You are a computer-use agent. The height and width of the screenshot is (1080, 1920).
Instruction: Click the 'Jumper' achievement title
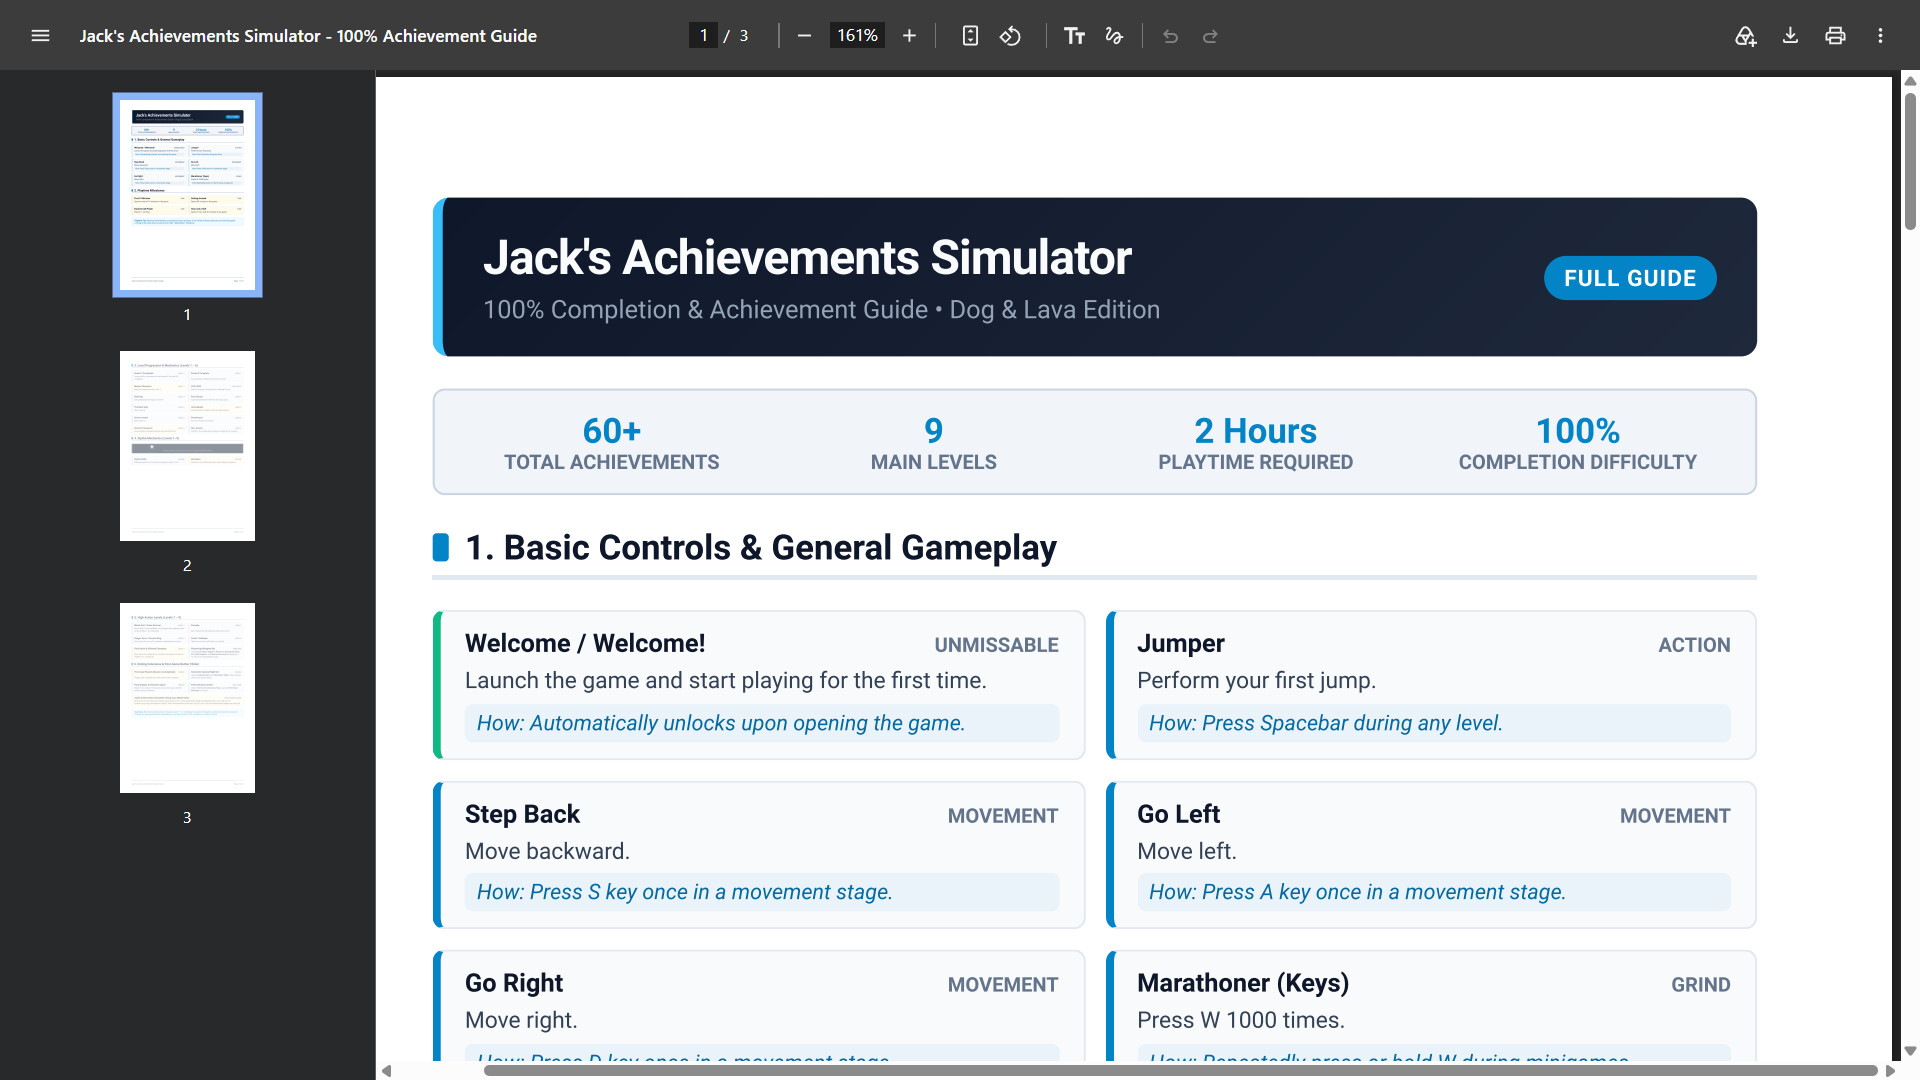click(x=1180, y=644)
